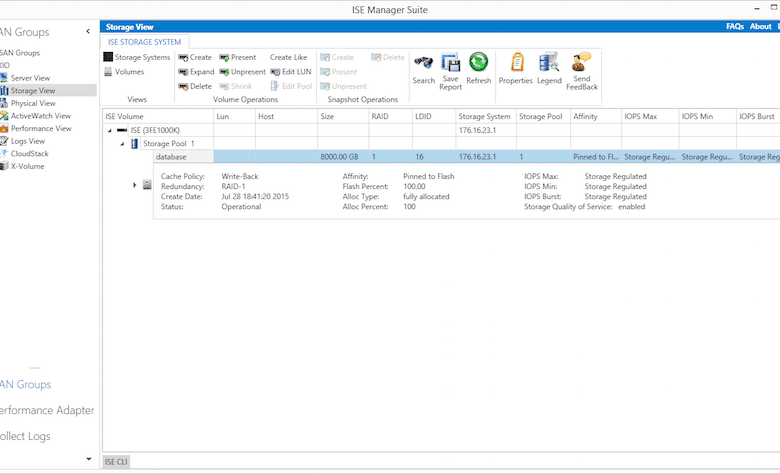
Task: Switch to Volumes view
Action: 124,72
